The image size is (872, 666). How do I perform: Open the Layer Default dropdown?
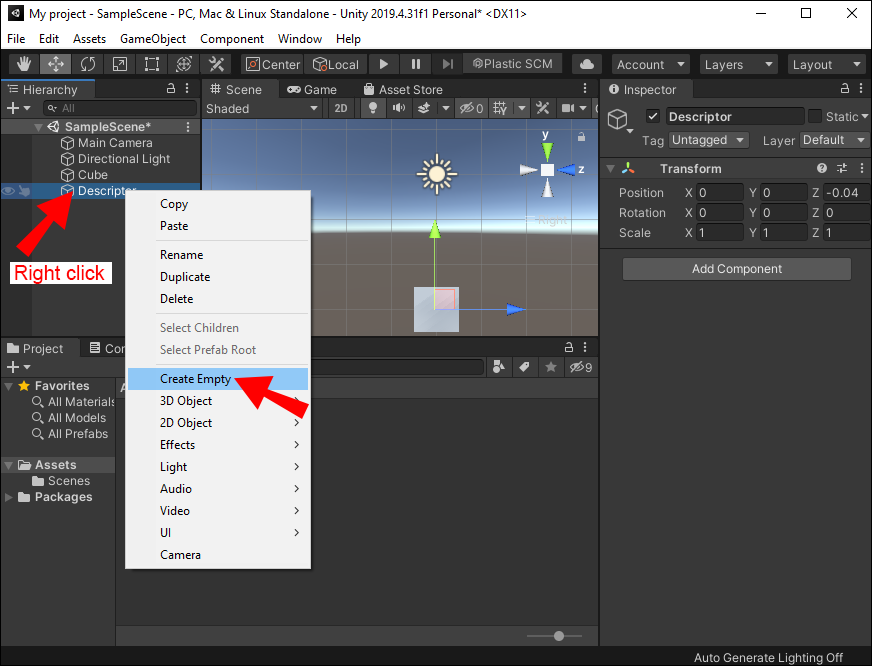834,140
